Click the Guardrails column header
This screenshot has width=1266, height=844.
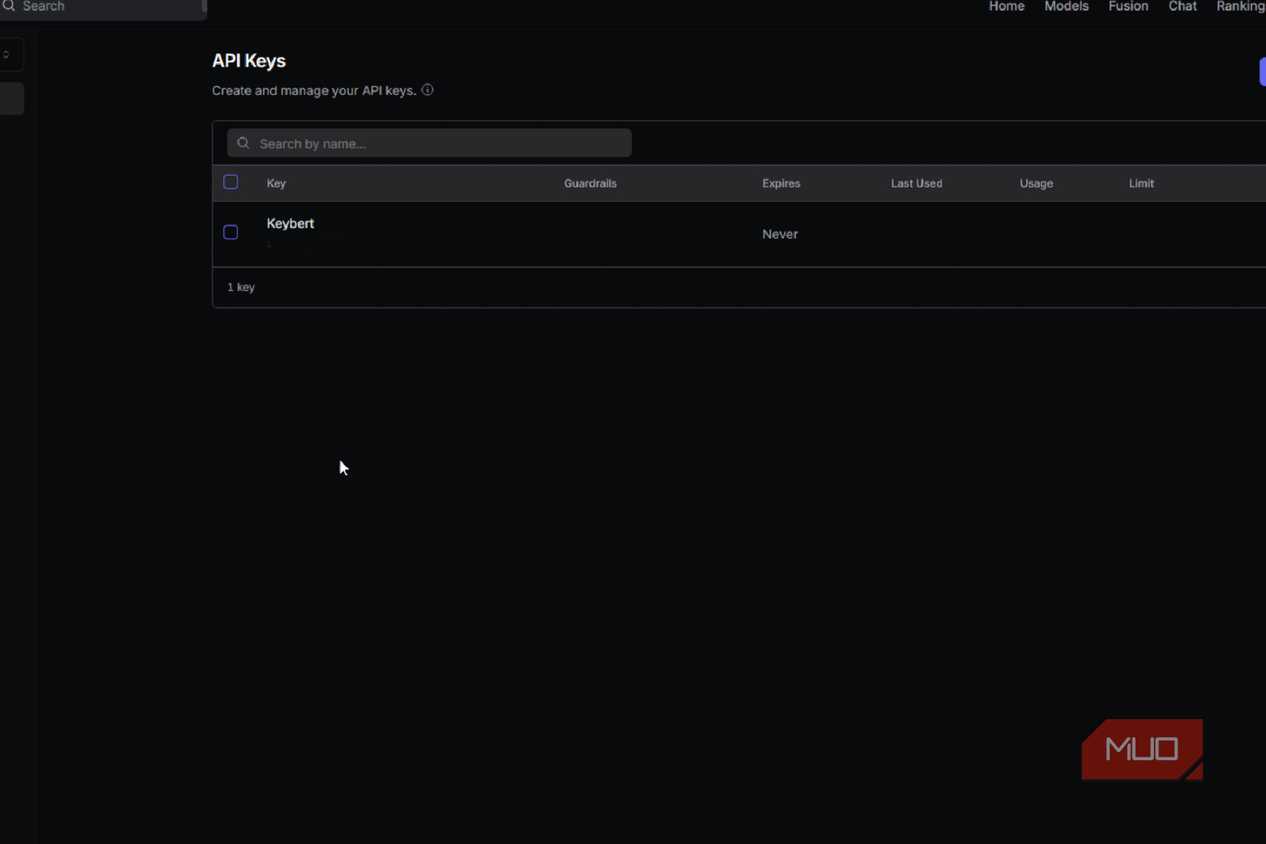tap(590, 183)
